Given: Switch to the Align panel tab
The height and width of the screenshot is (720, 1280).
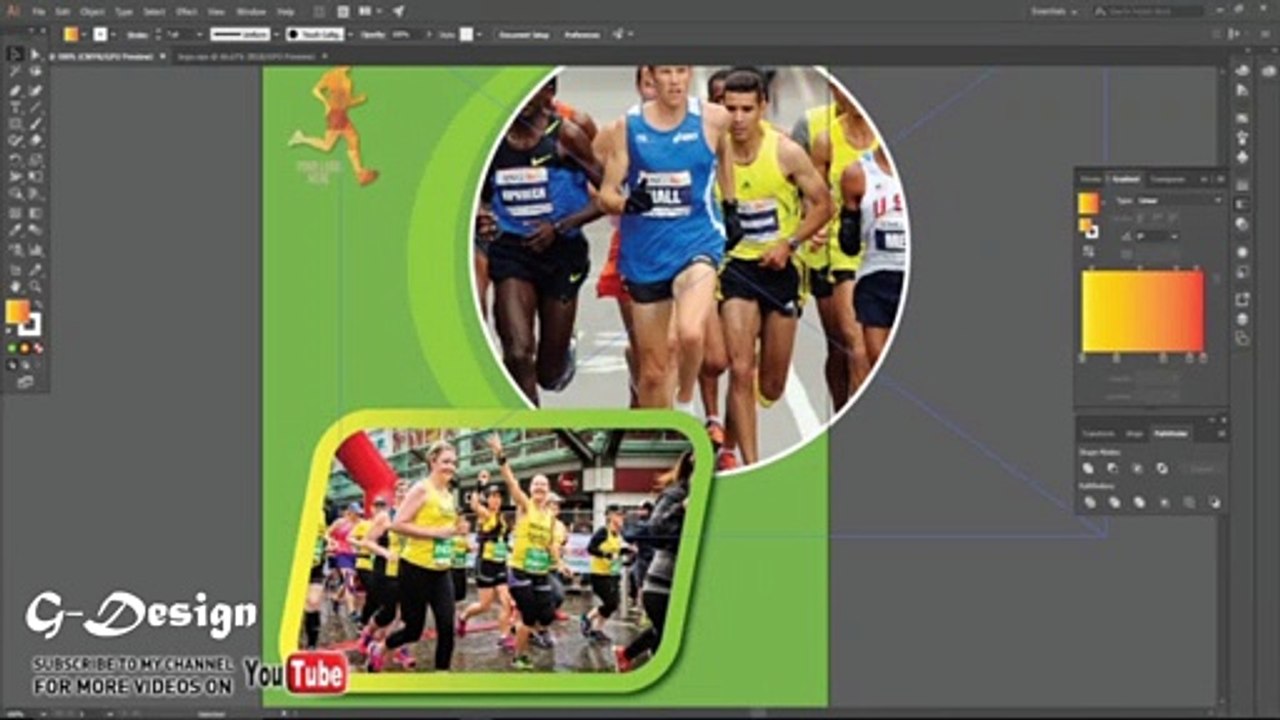Looking at the screenshot, I should tap(1134, 434).
